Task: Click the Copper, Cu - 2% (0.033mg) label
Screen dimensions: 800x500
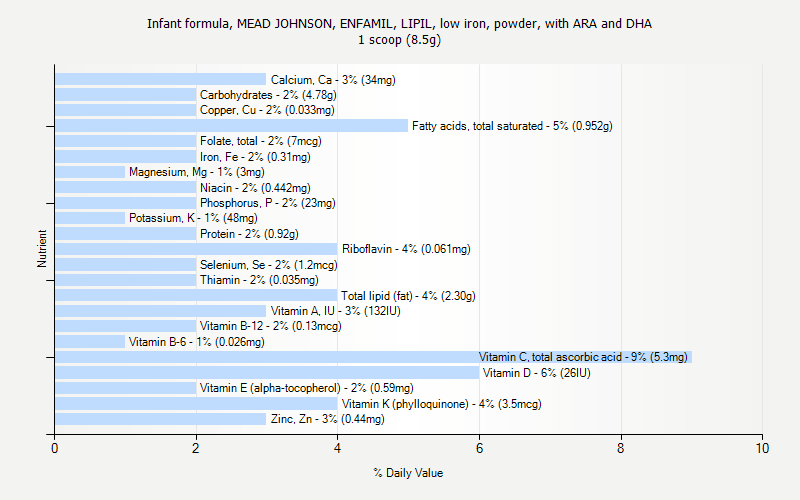Action: [x=267, y=110]
